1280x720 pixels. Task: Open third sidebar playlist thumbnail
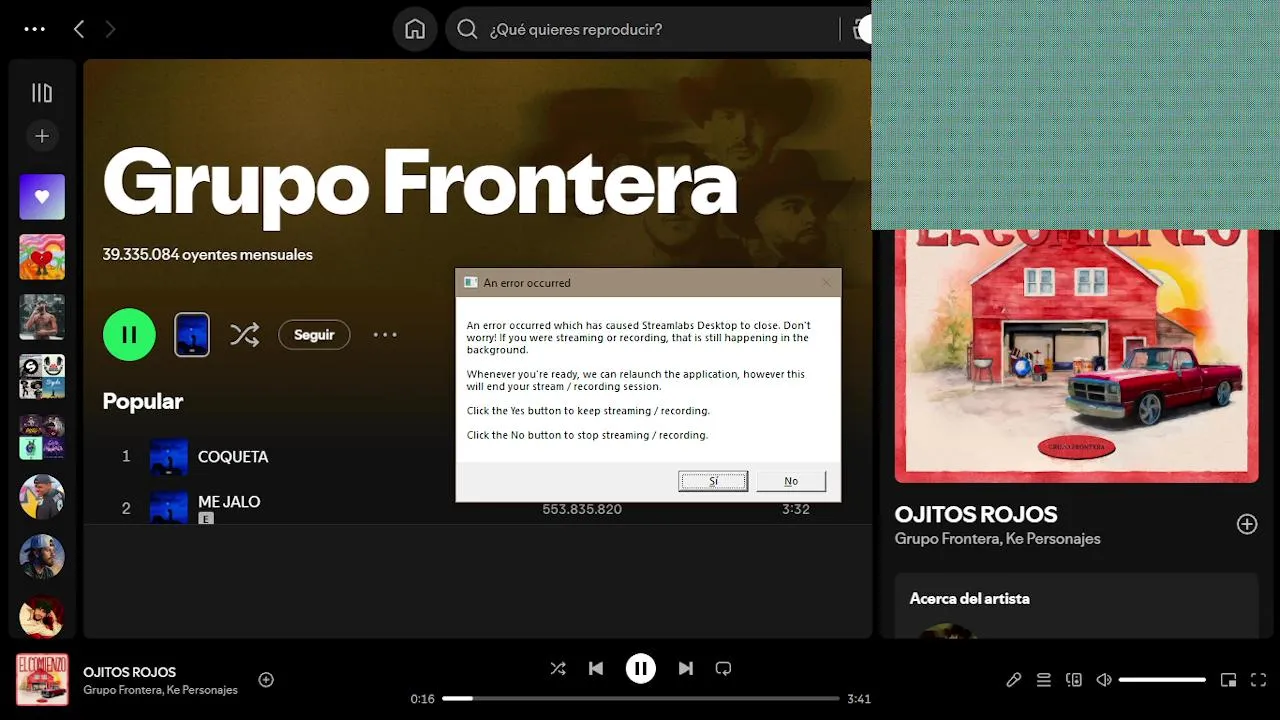(42, 317)
